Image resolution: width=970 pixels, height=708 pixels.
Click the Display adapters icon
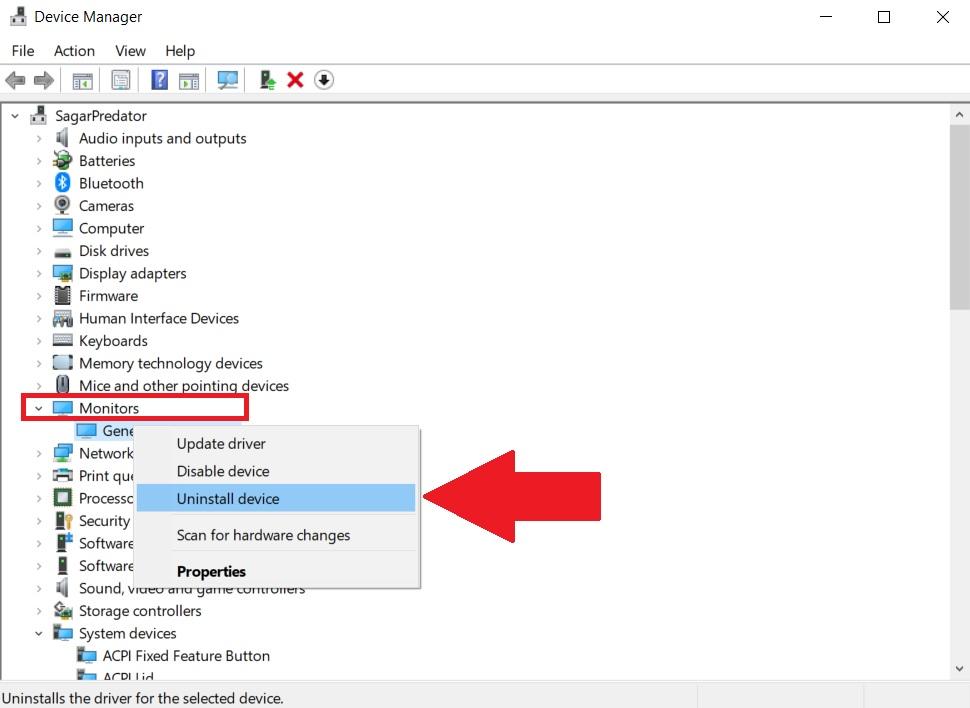coord(62,273)
